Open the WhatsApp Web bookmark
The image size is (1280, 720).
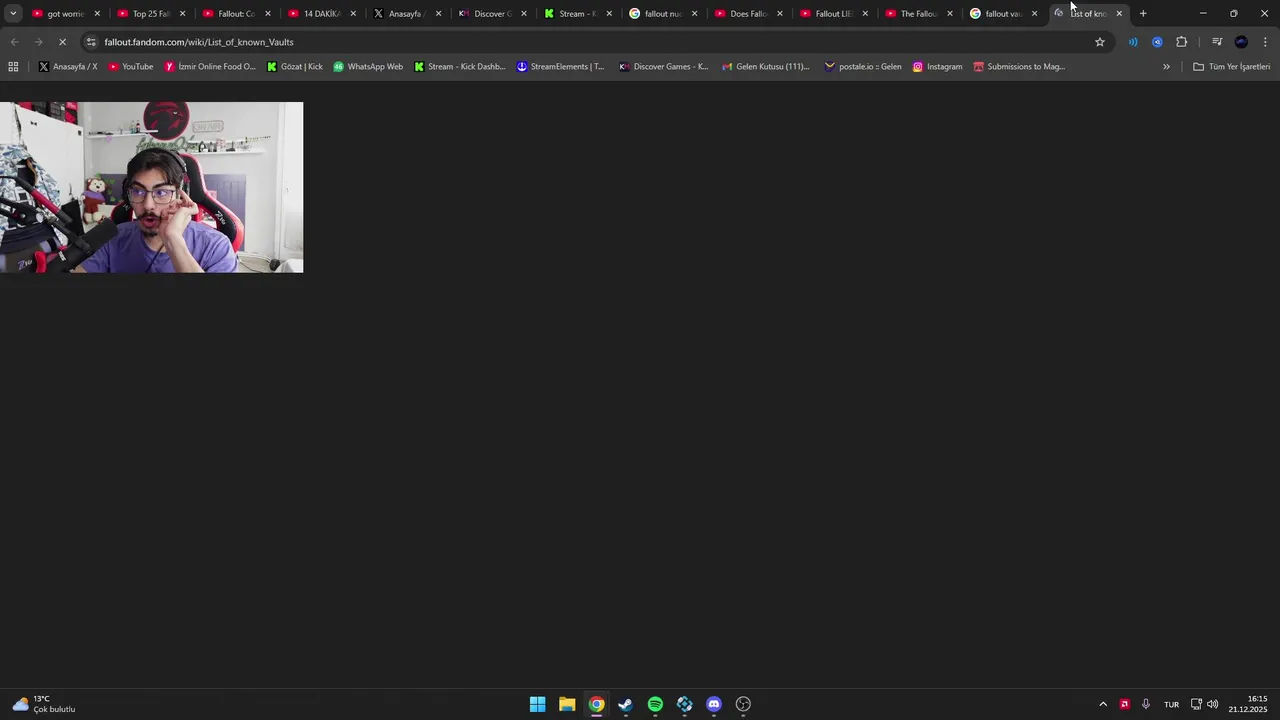click(368, 67)
